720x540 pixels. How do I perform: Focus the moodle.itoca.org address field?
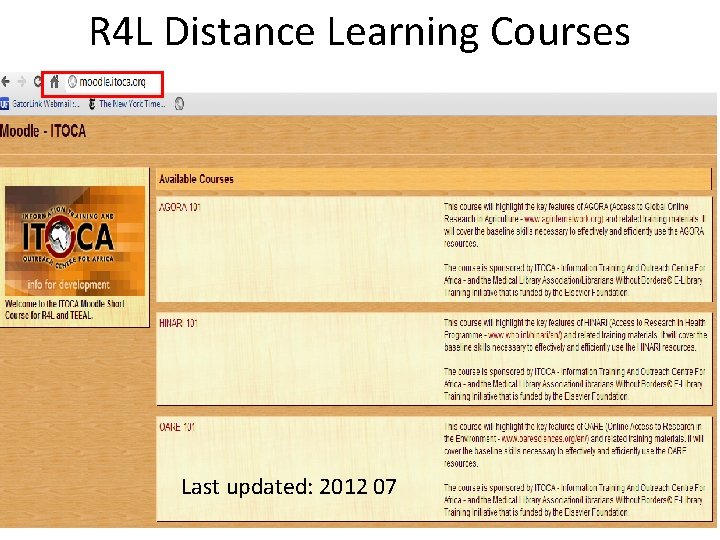(112, 82)
